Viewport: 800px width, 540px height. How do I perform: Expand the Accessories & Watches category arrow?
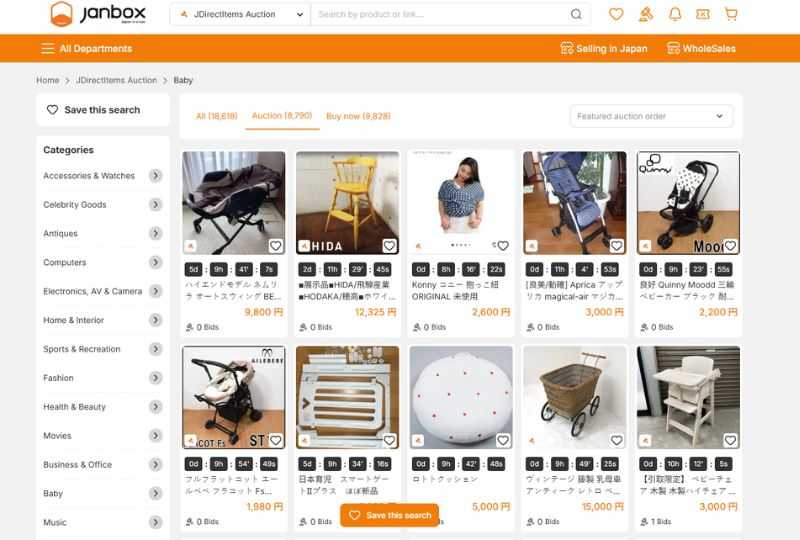point(156,176)
